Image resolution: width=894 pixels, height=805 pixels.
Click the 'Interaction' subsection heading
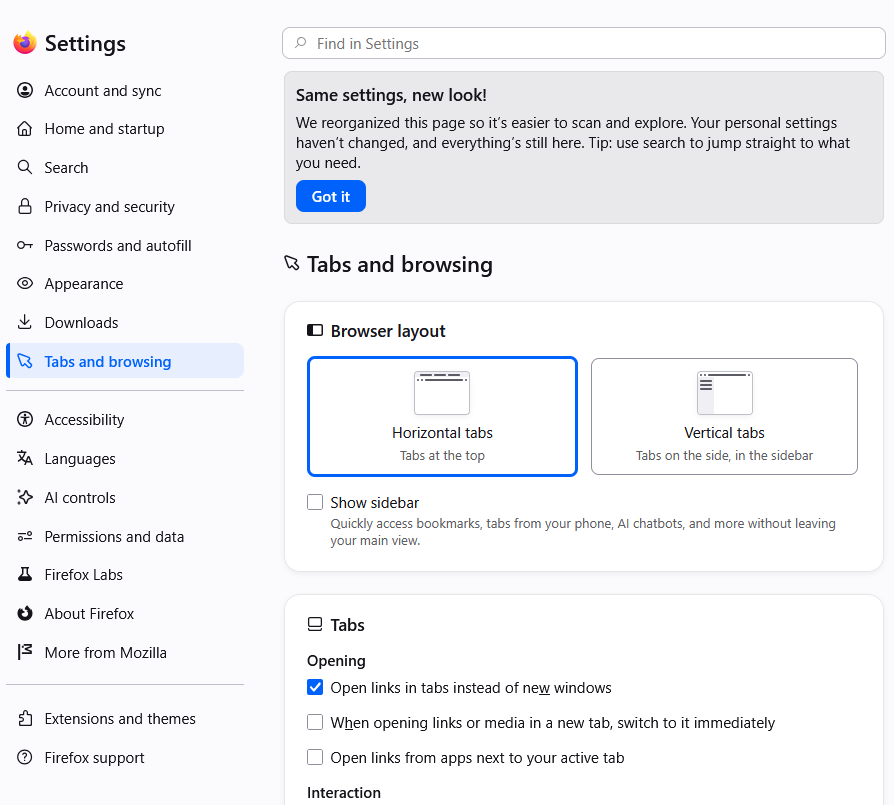(344, 792)
